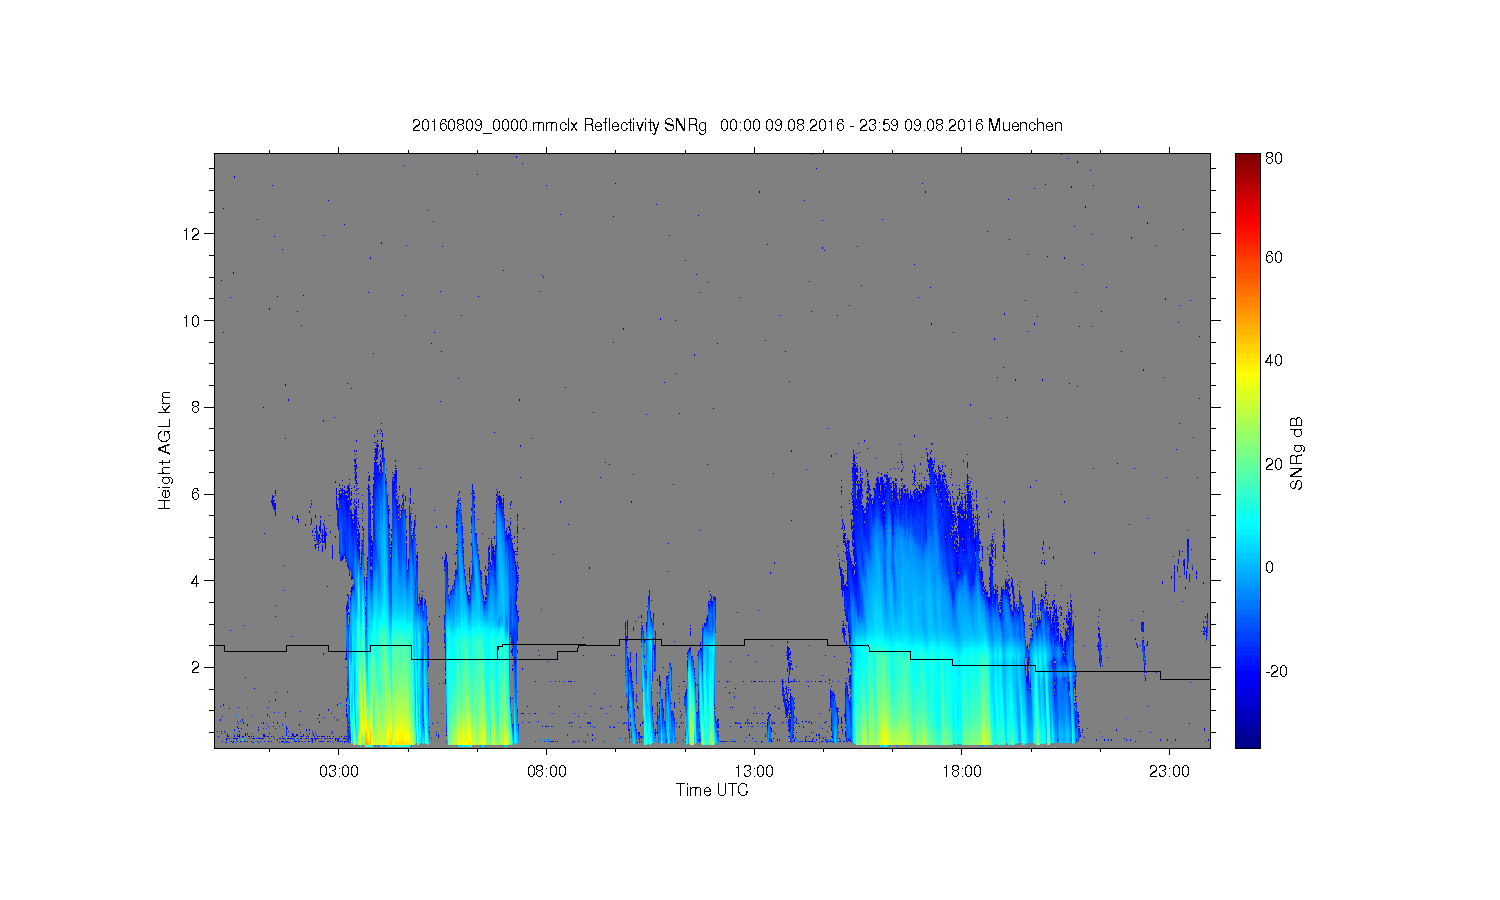
Task: Click the 'SNRg dB' colorbar label
Action: point(1297,453)
